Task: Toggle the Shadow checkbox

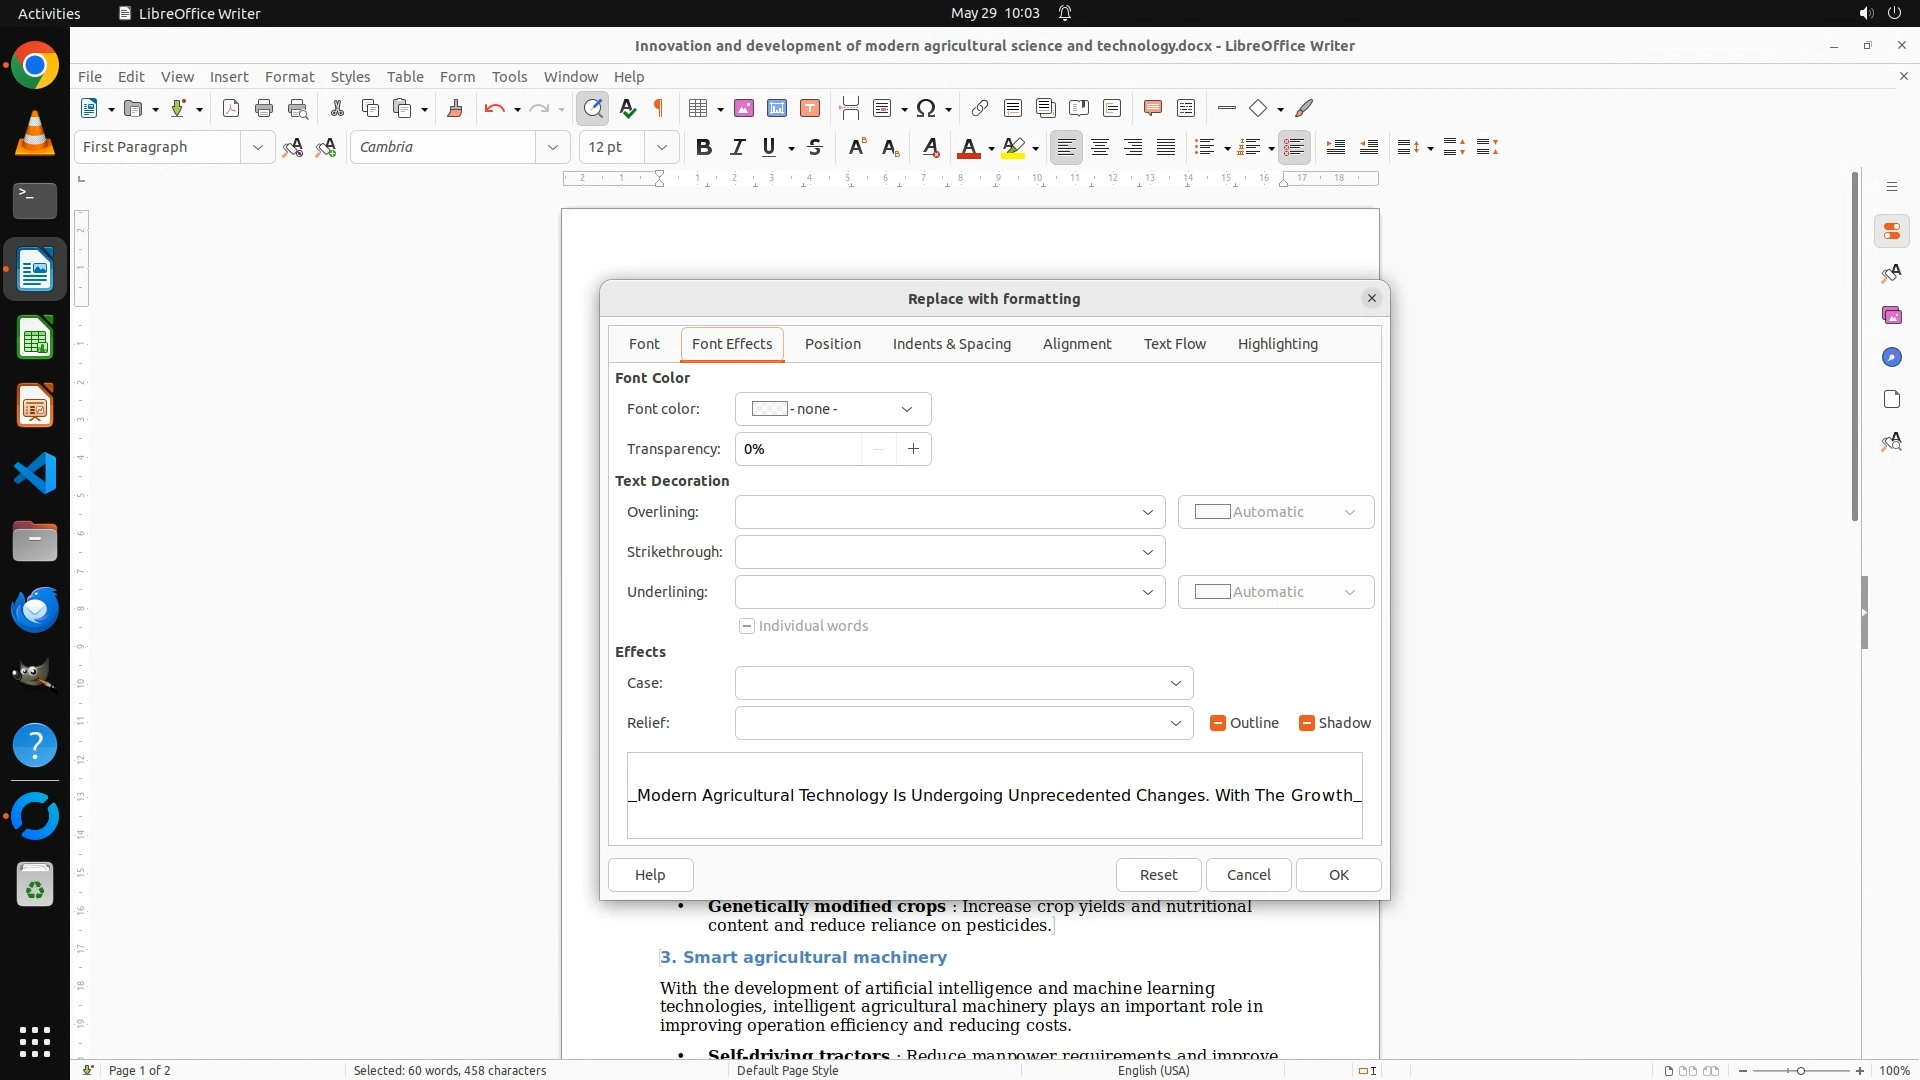Action: 1306,723
